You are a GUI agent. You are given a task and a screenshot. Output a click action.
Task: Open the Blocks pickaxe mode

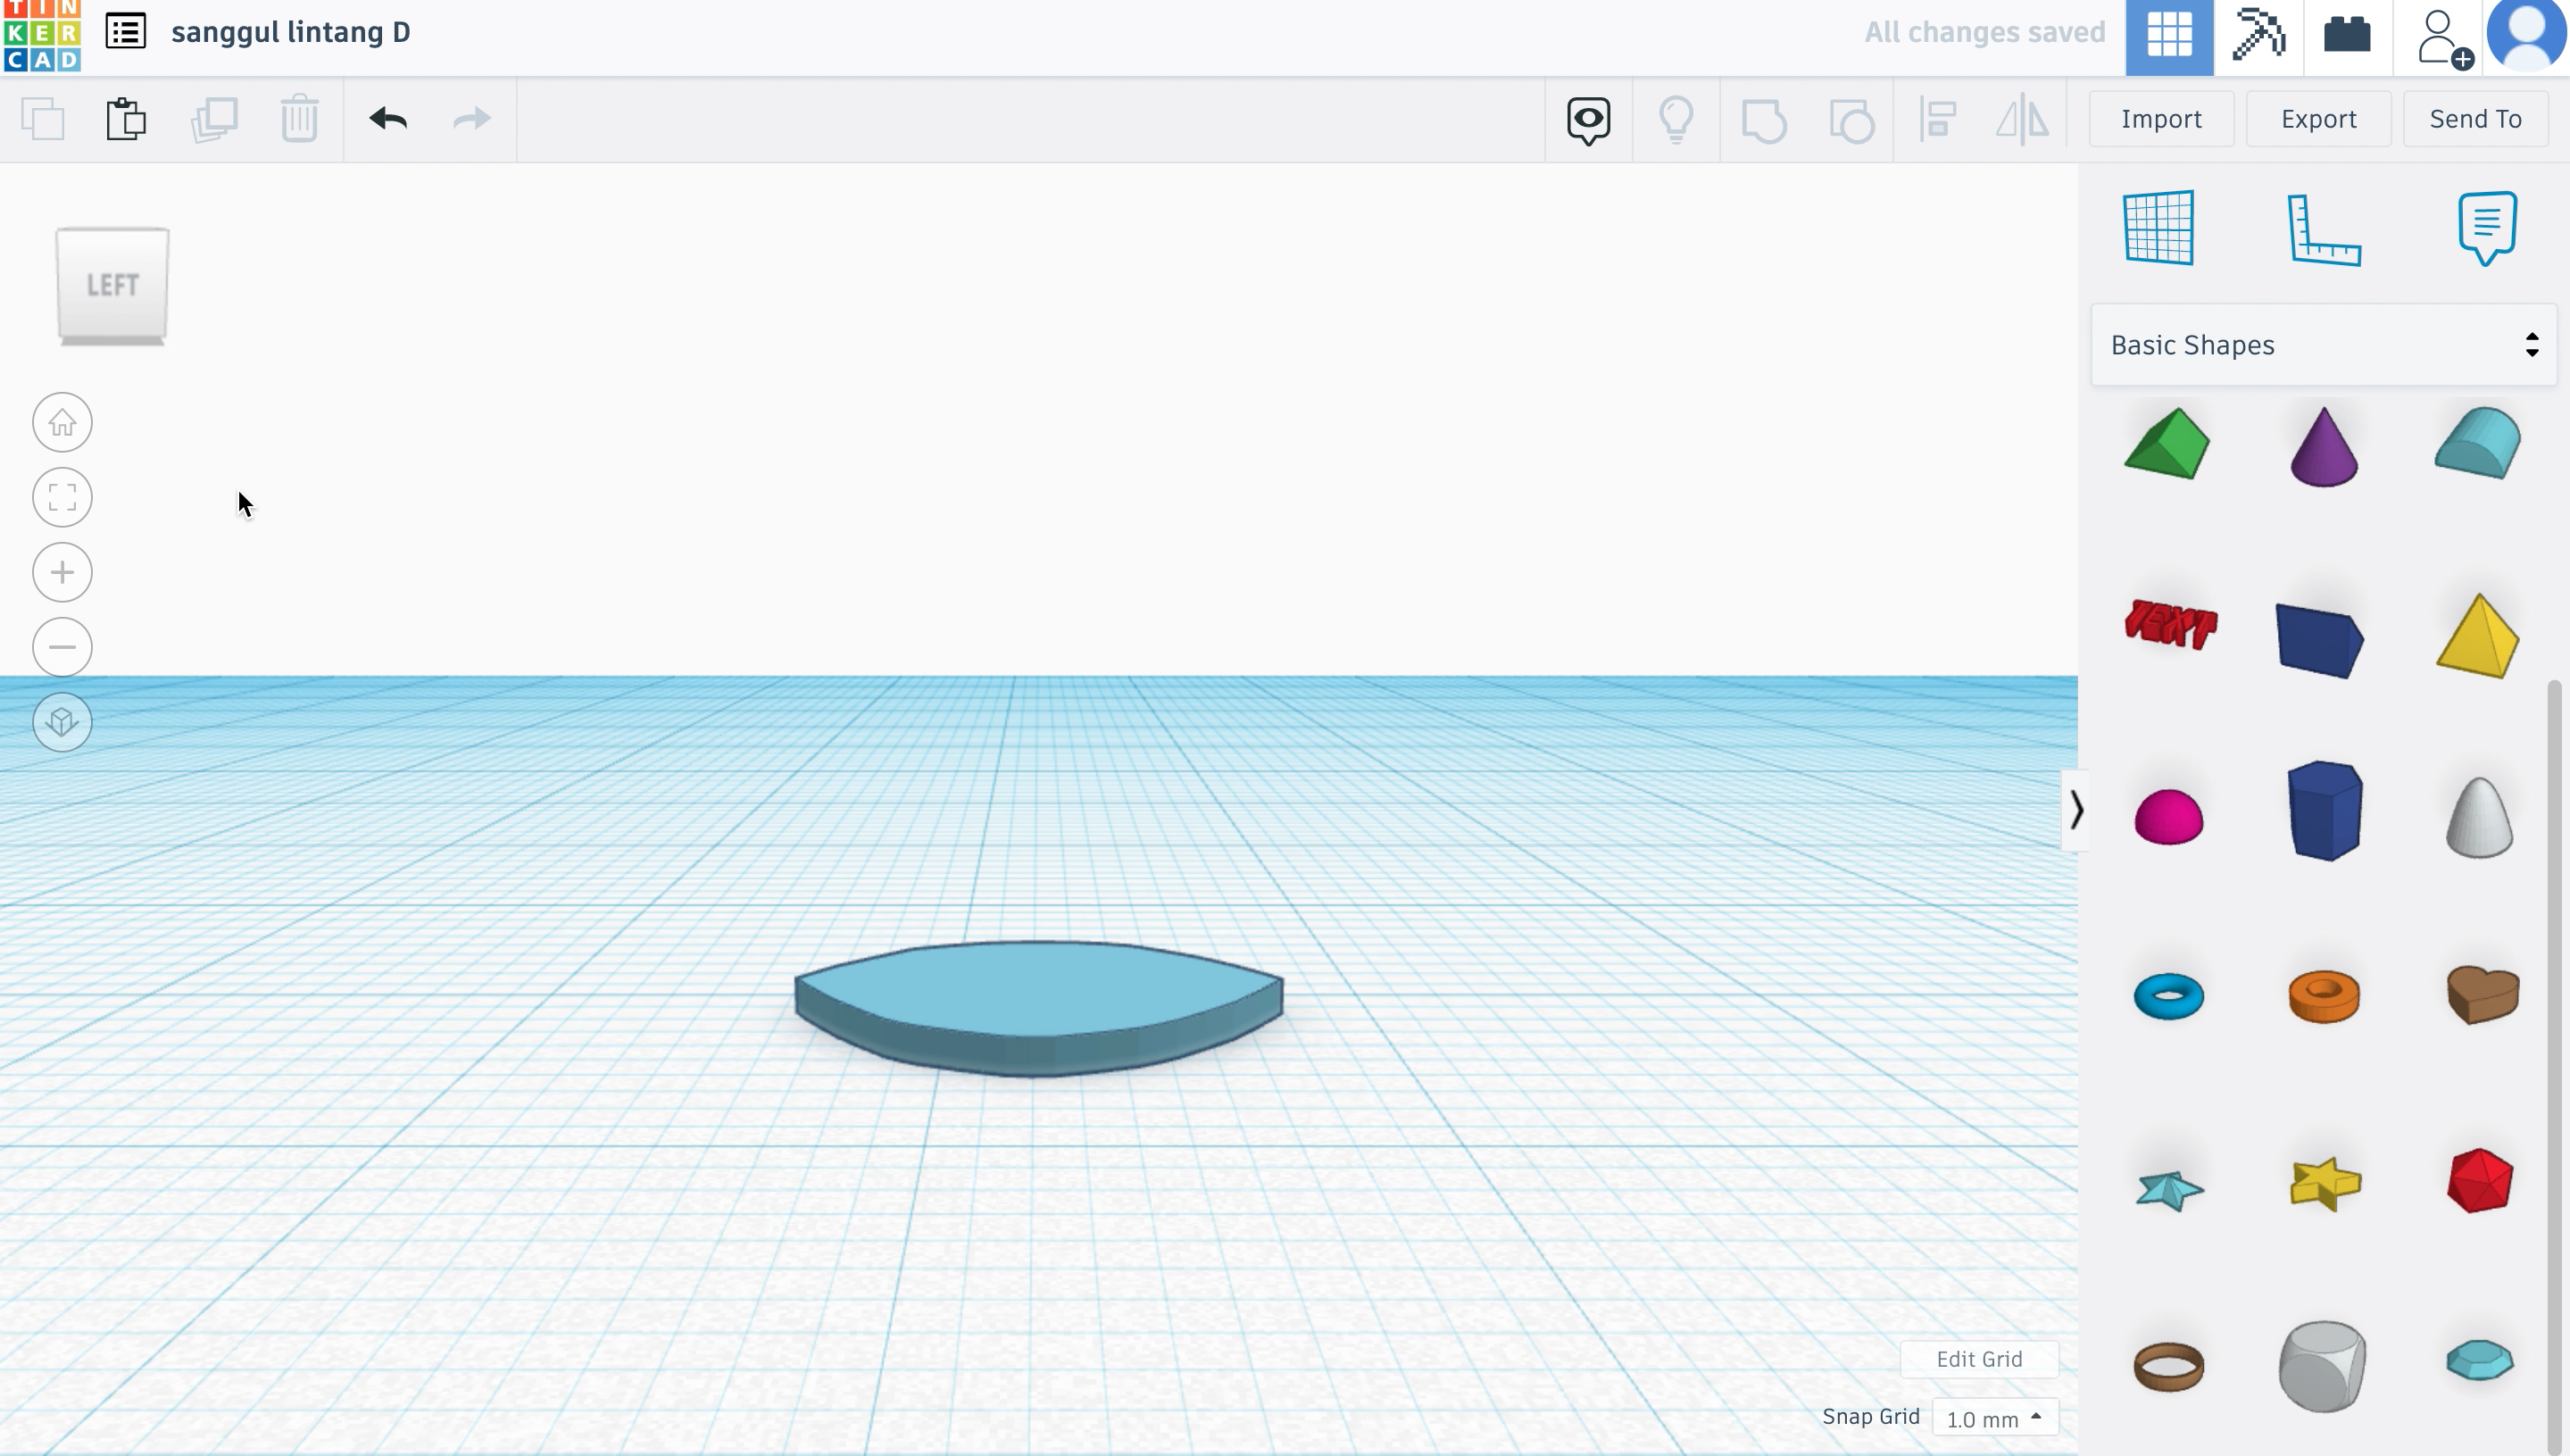click(2258, 37)
